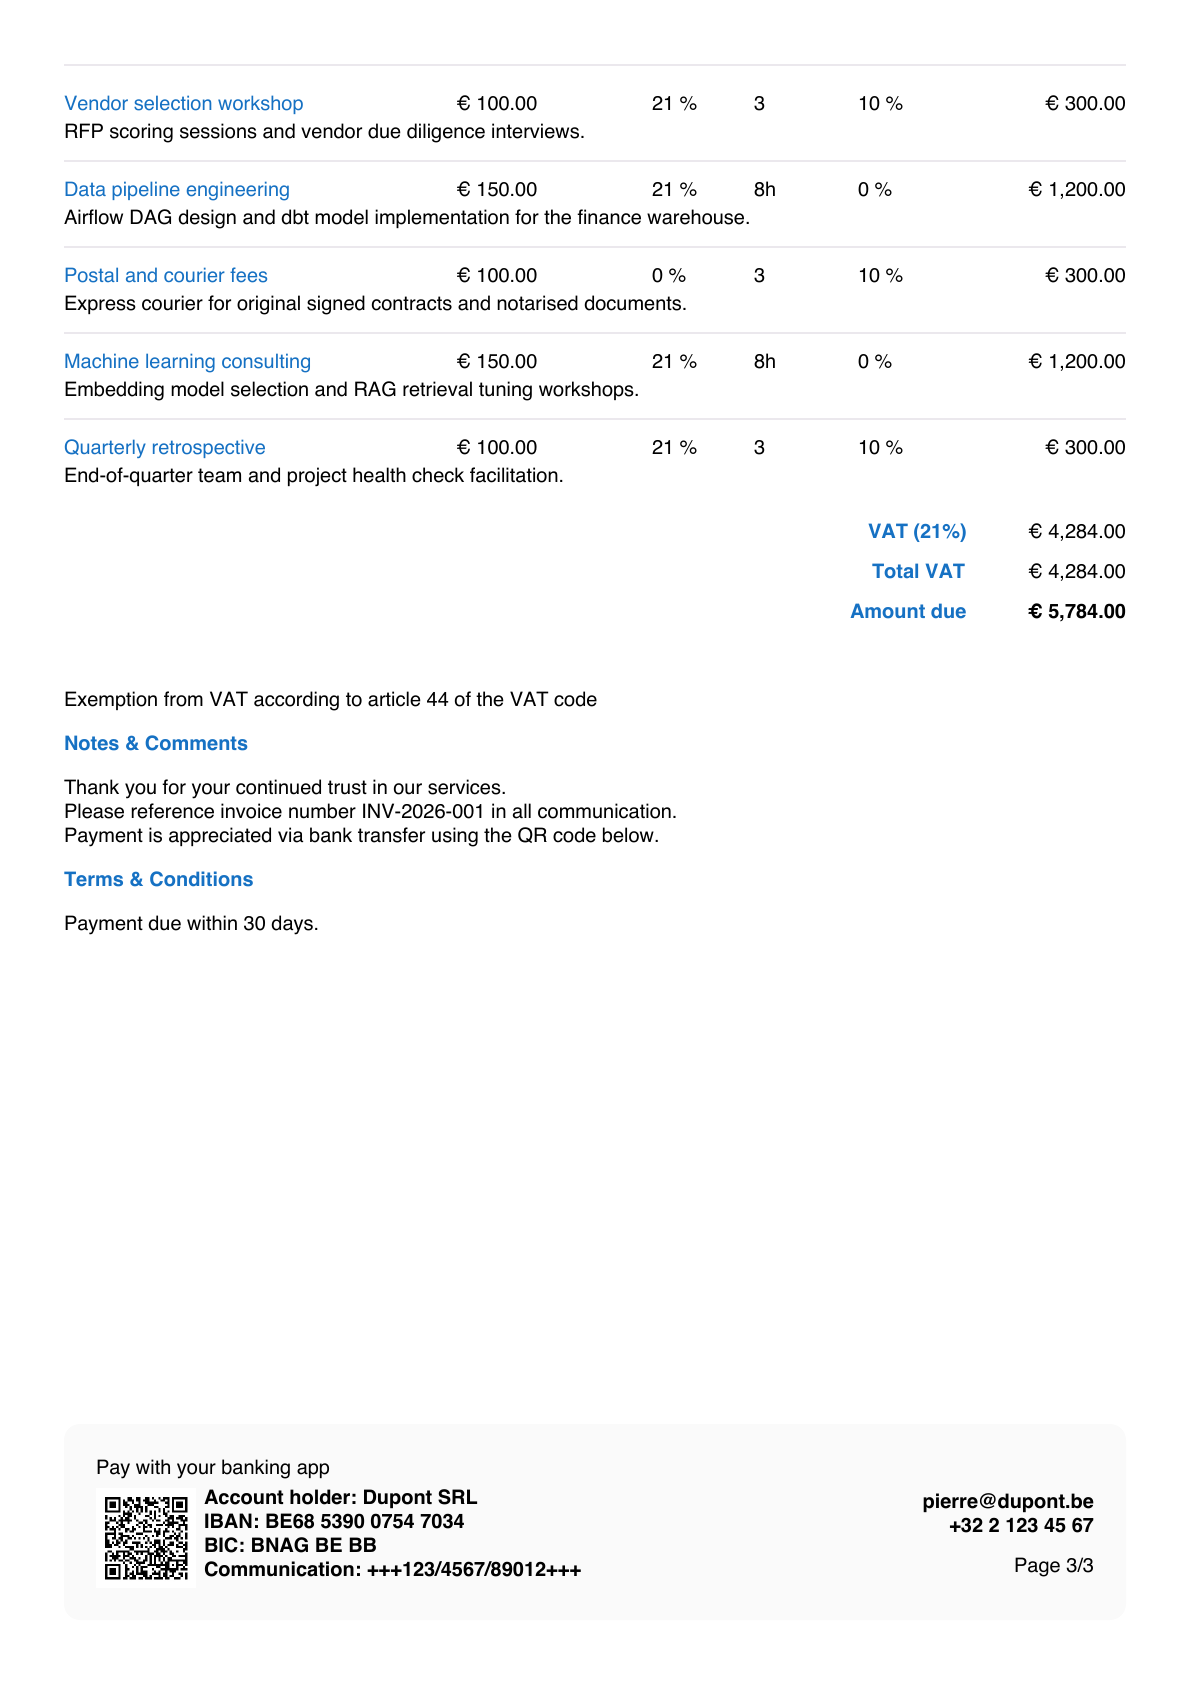Click the Quarterly retrospective link

click(165, 447)
